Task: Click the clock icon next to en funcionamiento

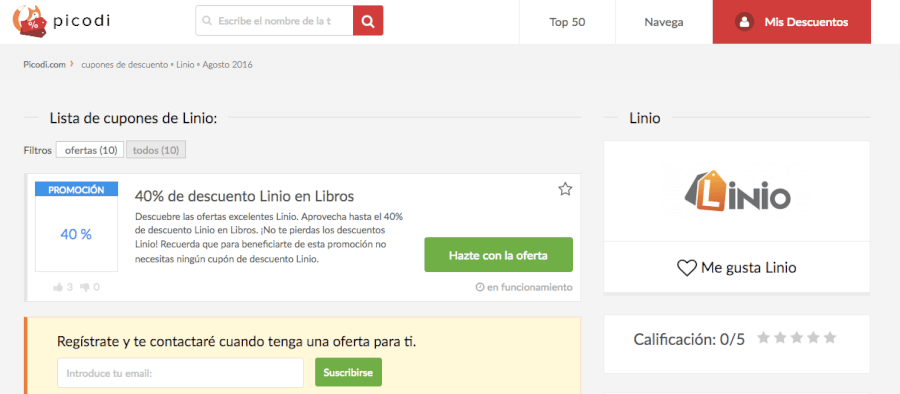Action: (480, 287)
